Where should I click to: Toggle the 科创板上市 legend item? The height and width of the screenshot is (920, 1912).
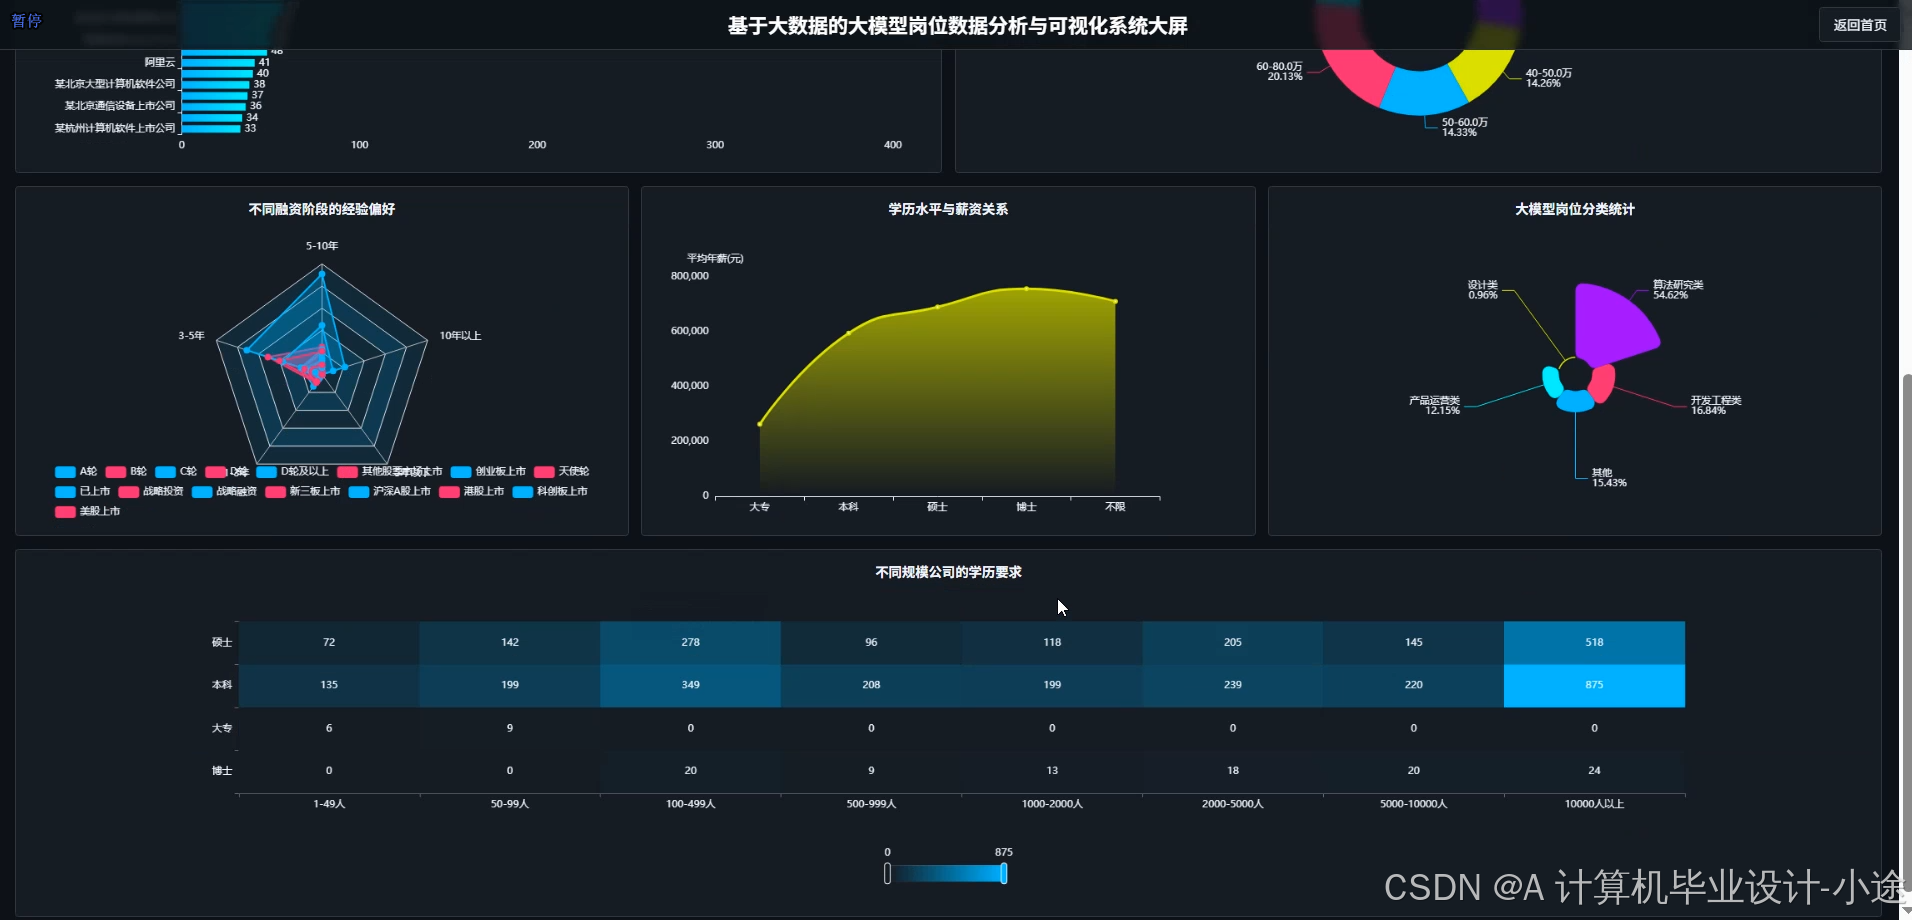tap(550, 491)
